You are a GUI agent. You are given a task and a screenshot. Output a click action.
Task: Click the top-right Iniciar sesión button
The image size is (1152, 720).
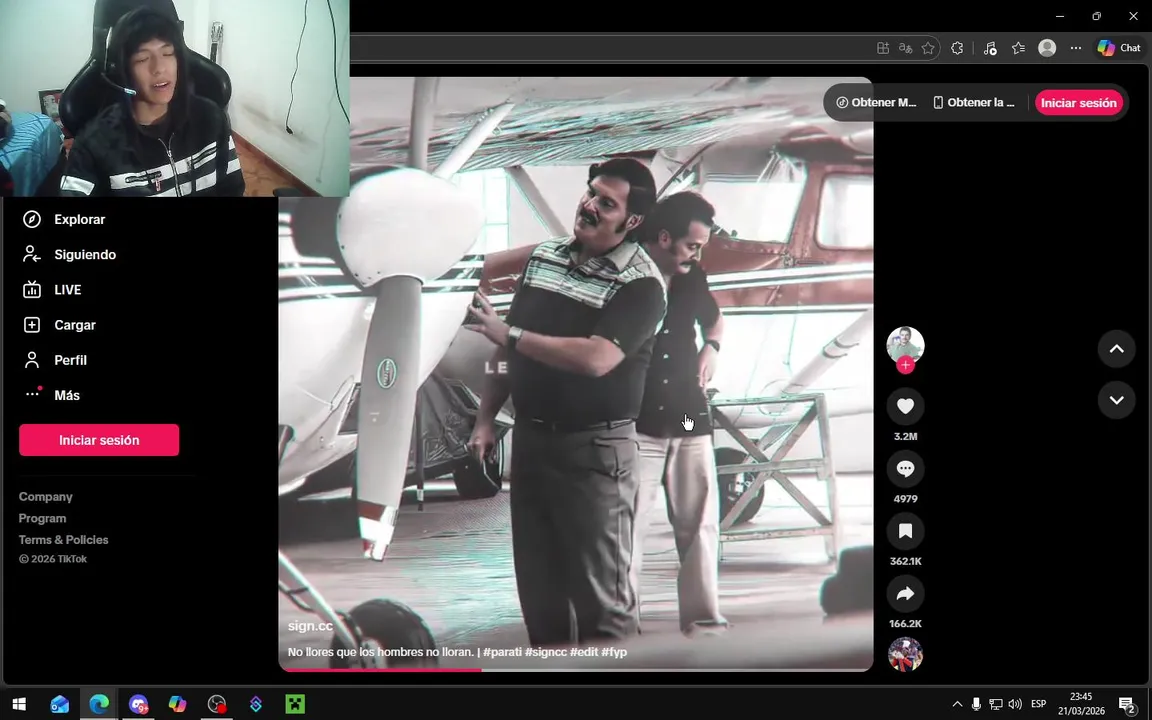pyautogui.click(x=1079, y=103)
